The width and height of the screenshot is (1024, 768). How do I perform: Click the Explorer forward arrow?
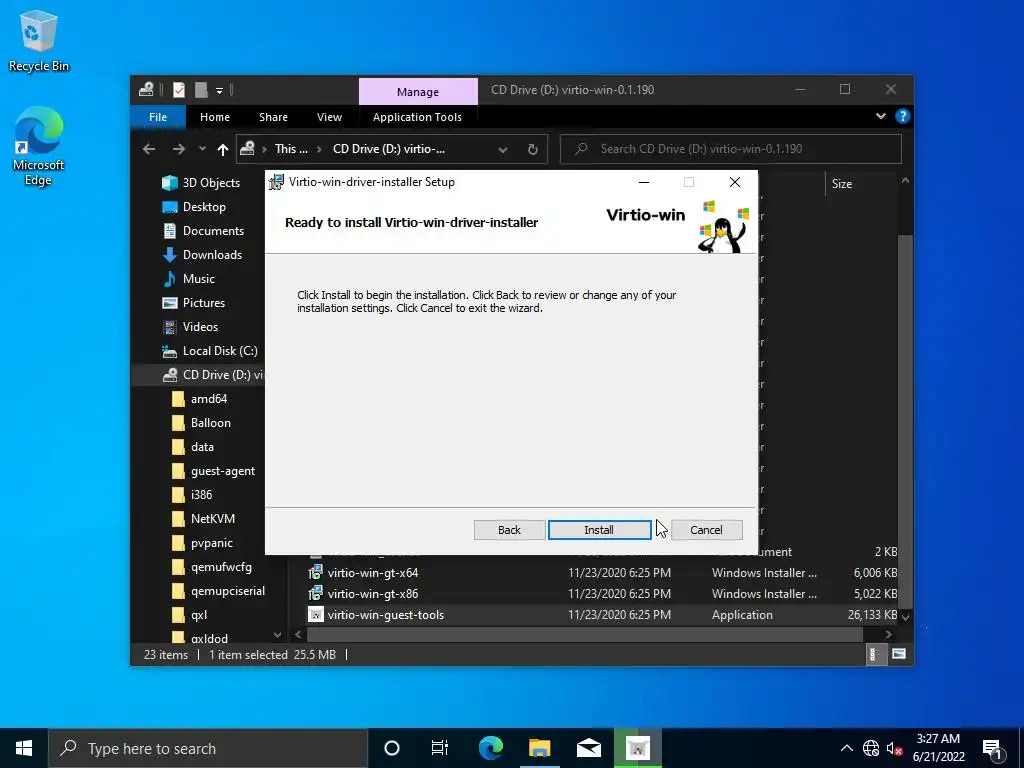click(178, 149)
